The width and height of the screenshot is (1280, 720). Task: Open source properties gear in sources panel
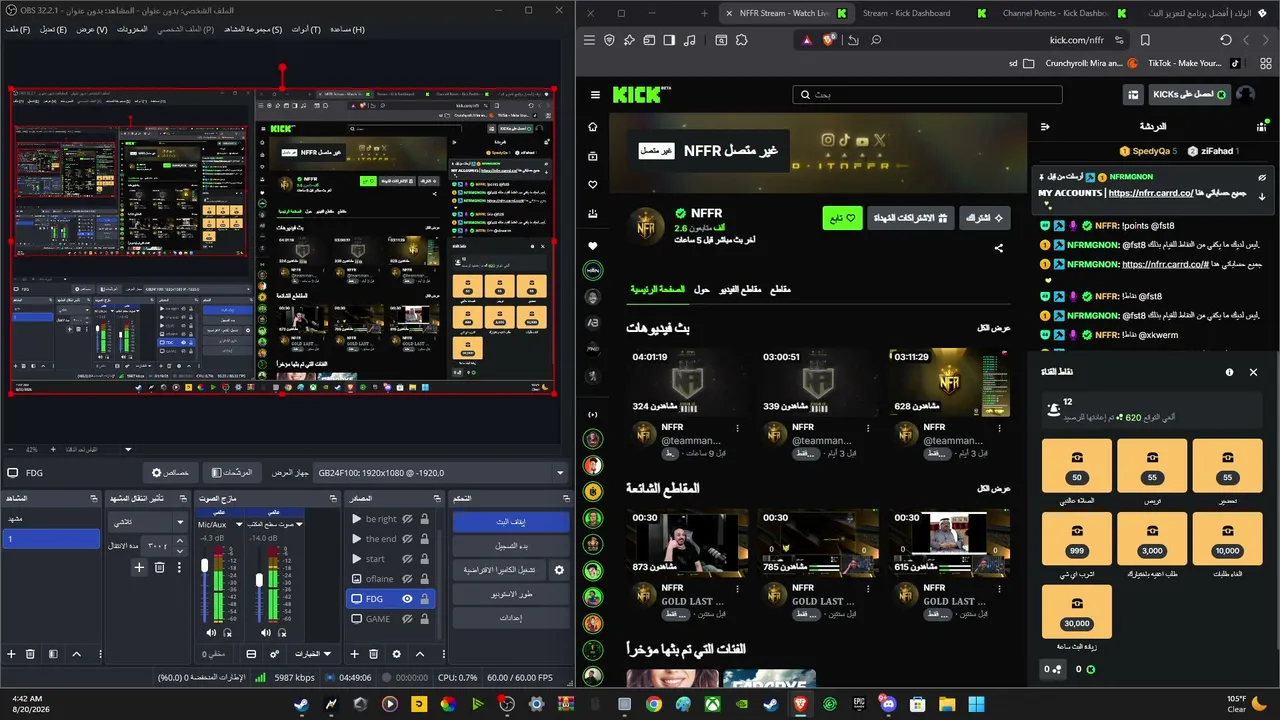tap(397, 654)
